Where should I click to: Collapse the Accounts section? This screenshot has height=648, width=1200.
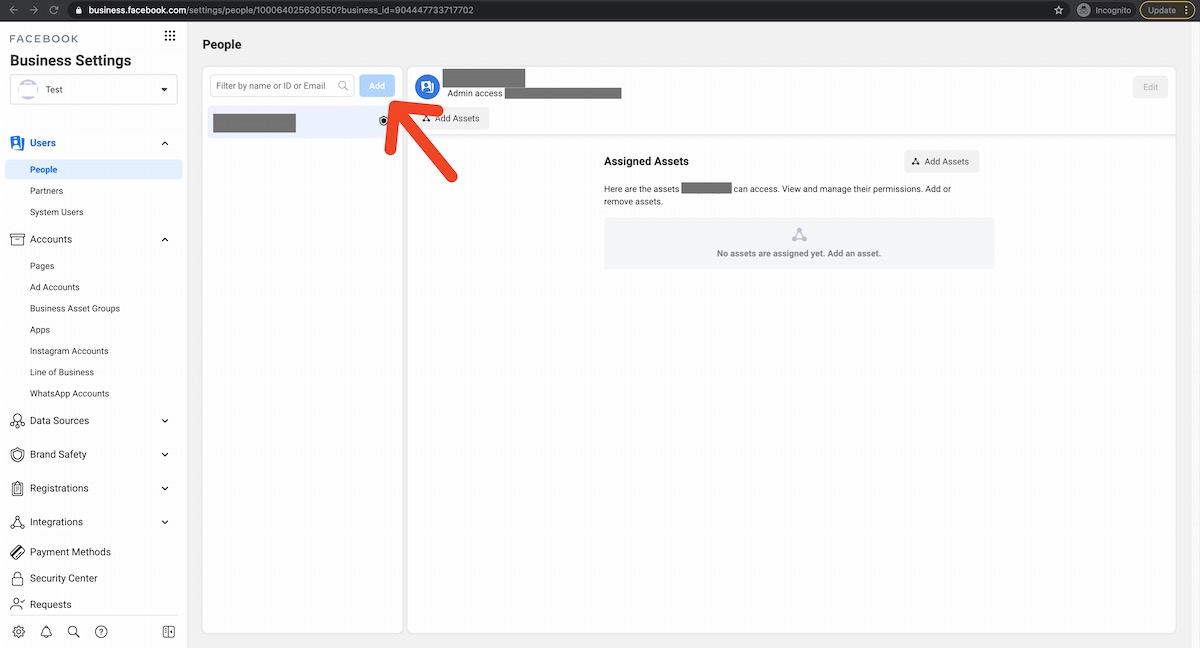(165, 239)
